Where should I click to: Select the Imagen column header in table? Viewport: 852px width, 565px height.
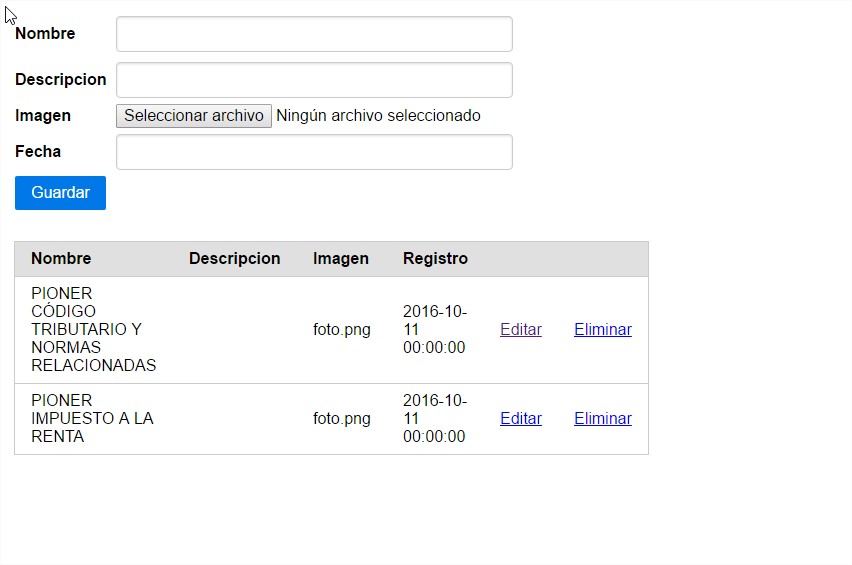340,259
